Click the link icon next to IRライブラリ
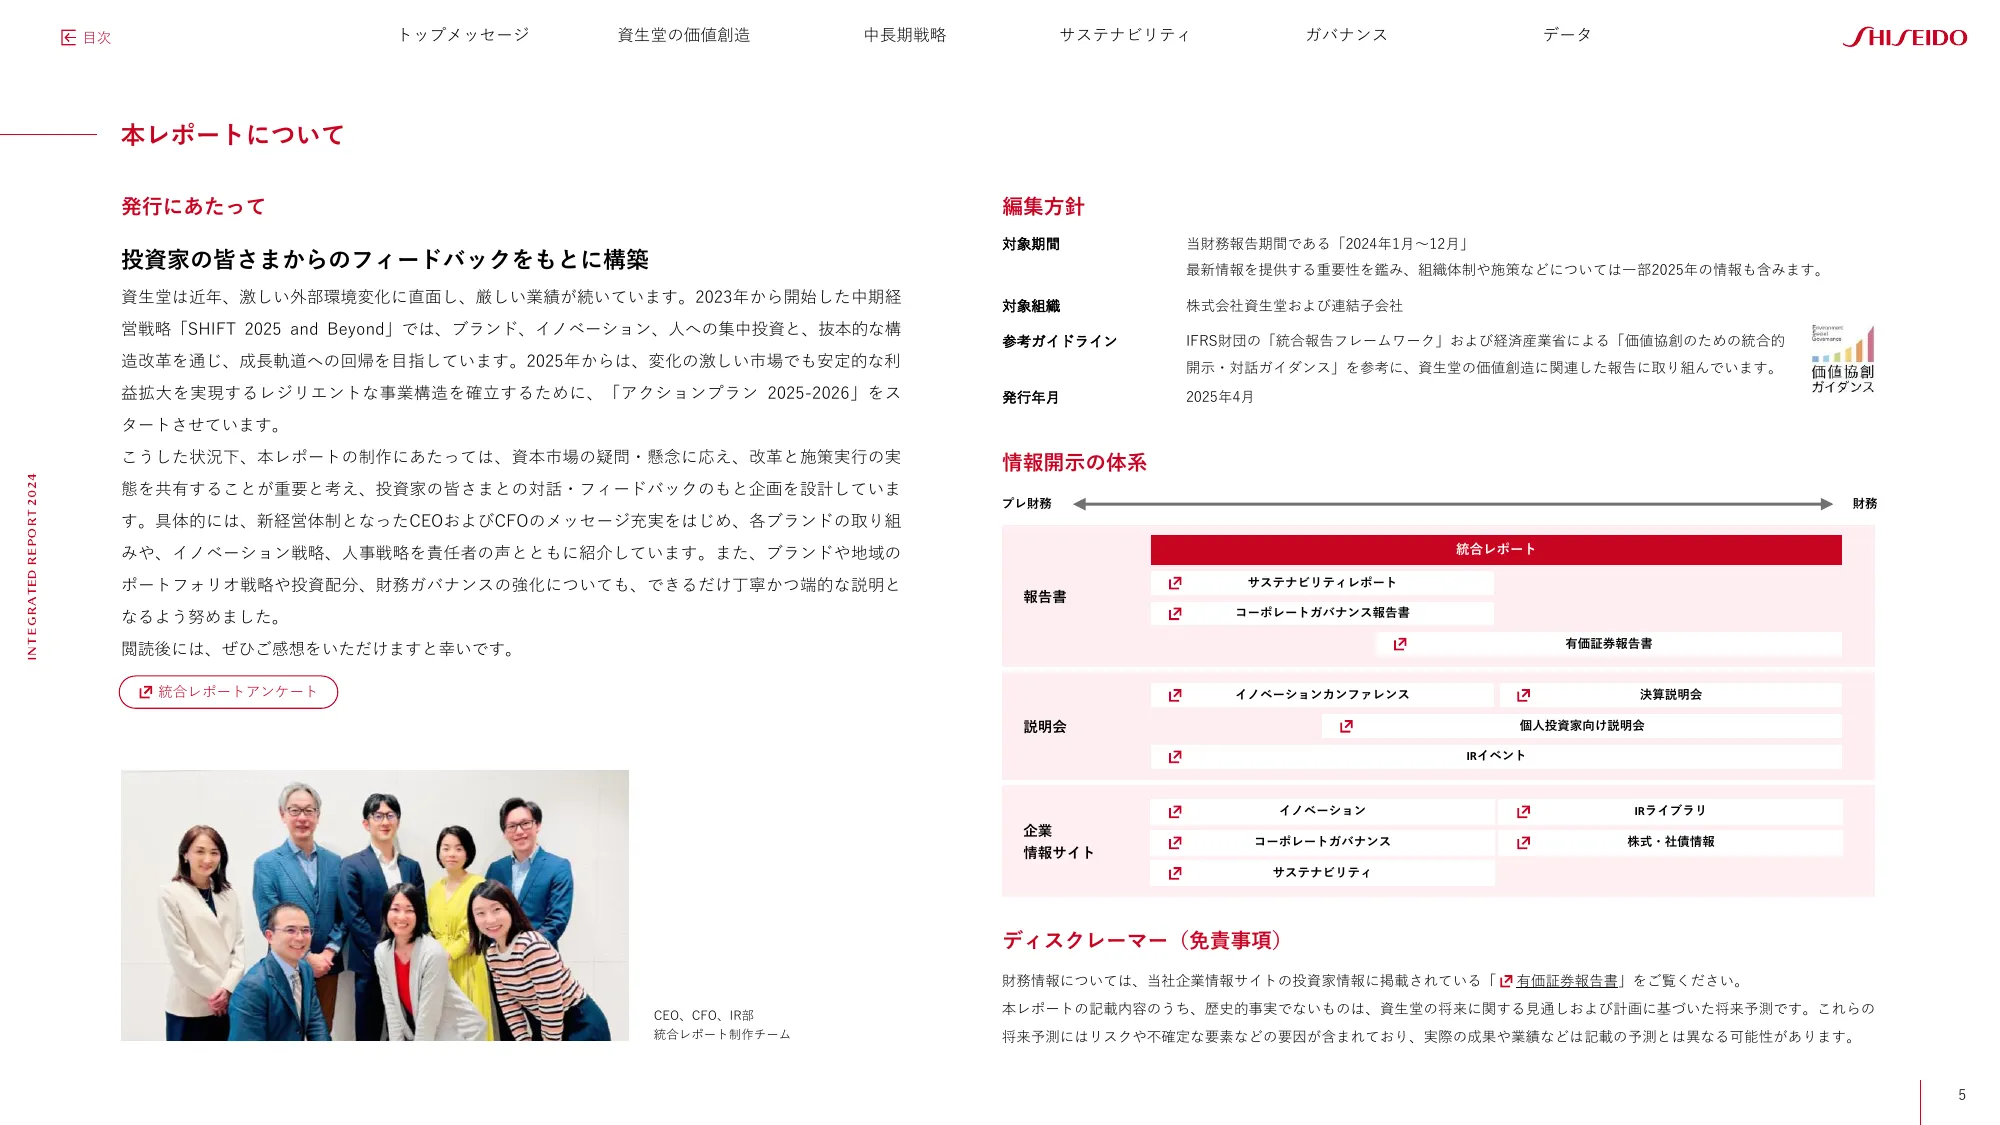Image resolution: width=2000 pixels, height=1125 pixels. point(1523,812)
